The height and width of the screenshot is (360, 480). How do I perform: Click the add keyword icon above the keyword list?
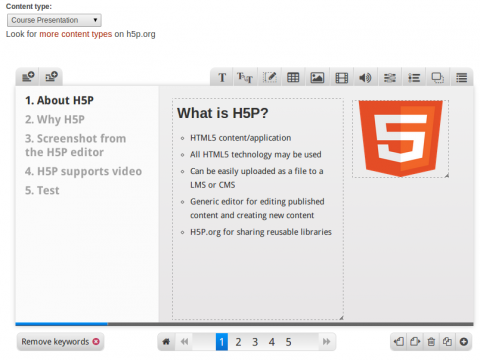pos(28,77)
